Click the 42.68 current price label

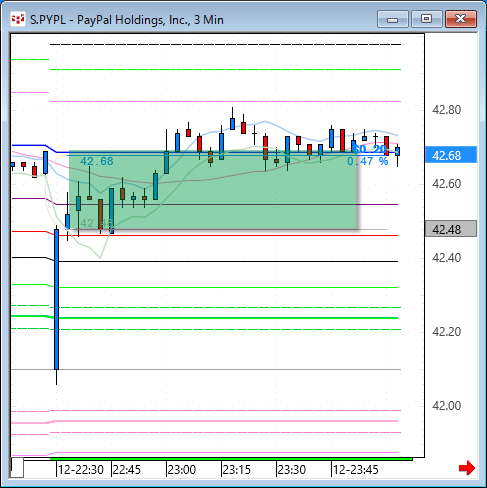(451, 155)
